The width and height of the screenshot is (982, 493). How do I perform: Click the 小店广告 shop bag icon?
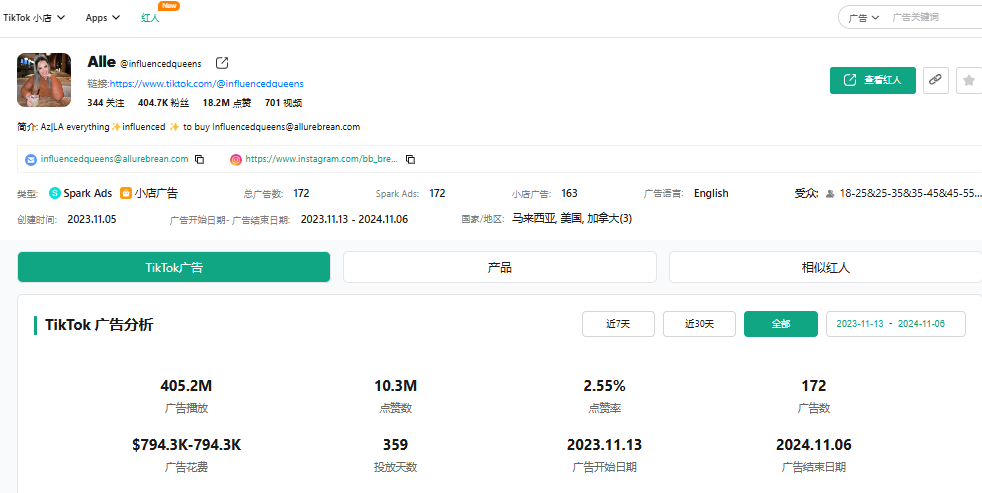tap(126, 193)
